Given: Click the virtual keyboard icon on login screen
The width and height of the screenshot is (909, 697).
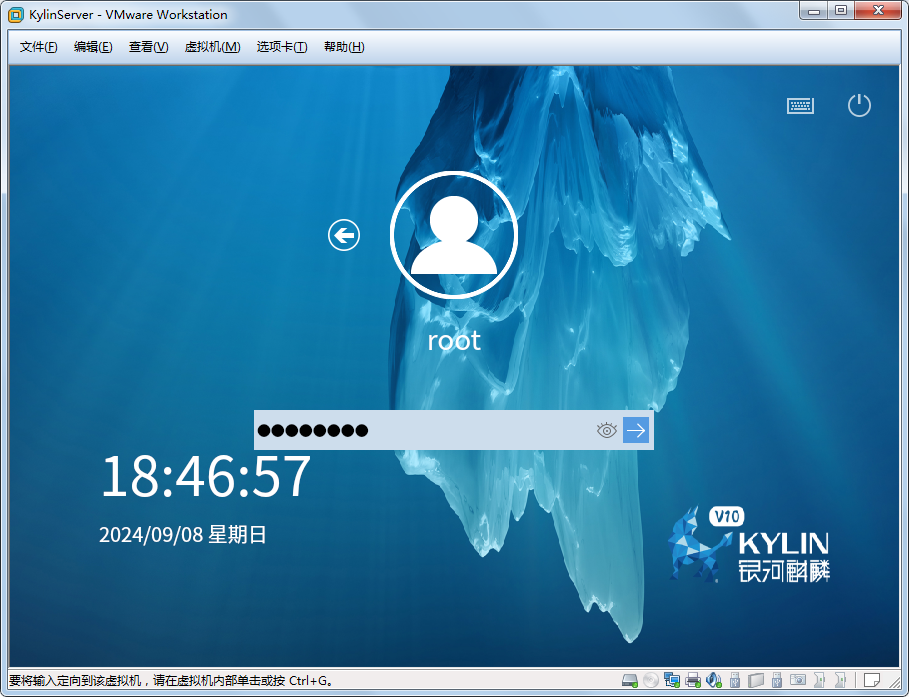Looking at the screenshot, I should (800, 105).
